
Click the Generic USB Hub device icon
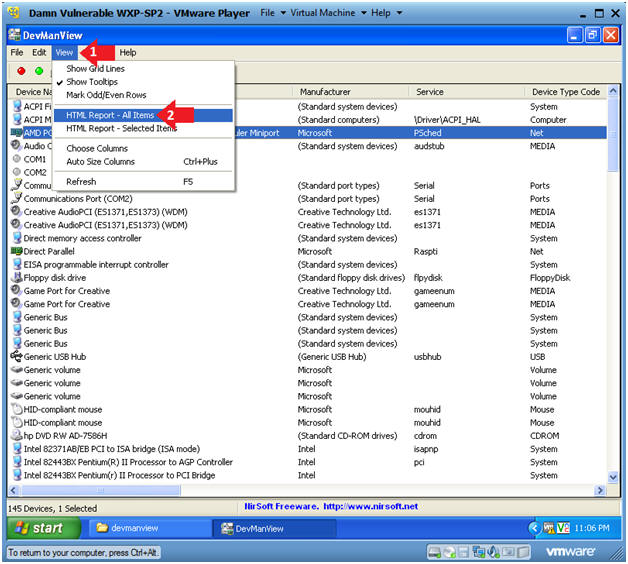[x=16, y=356]
